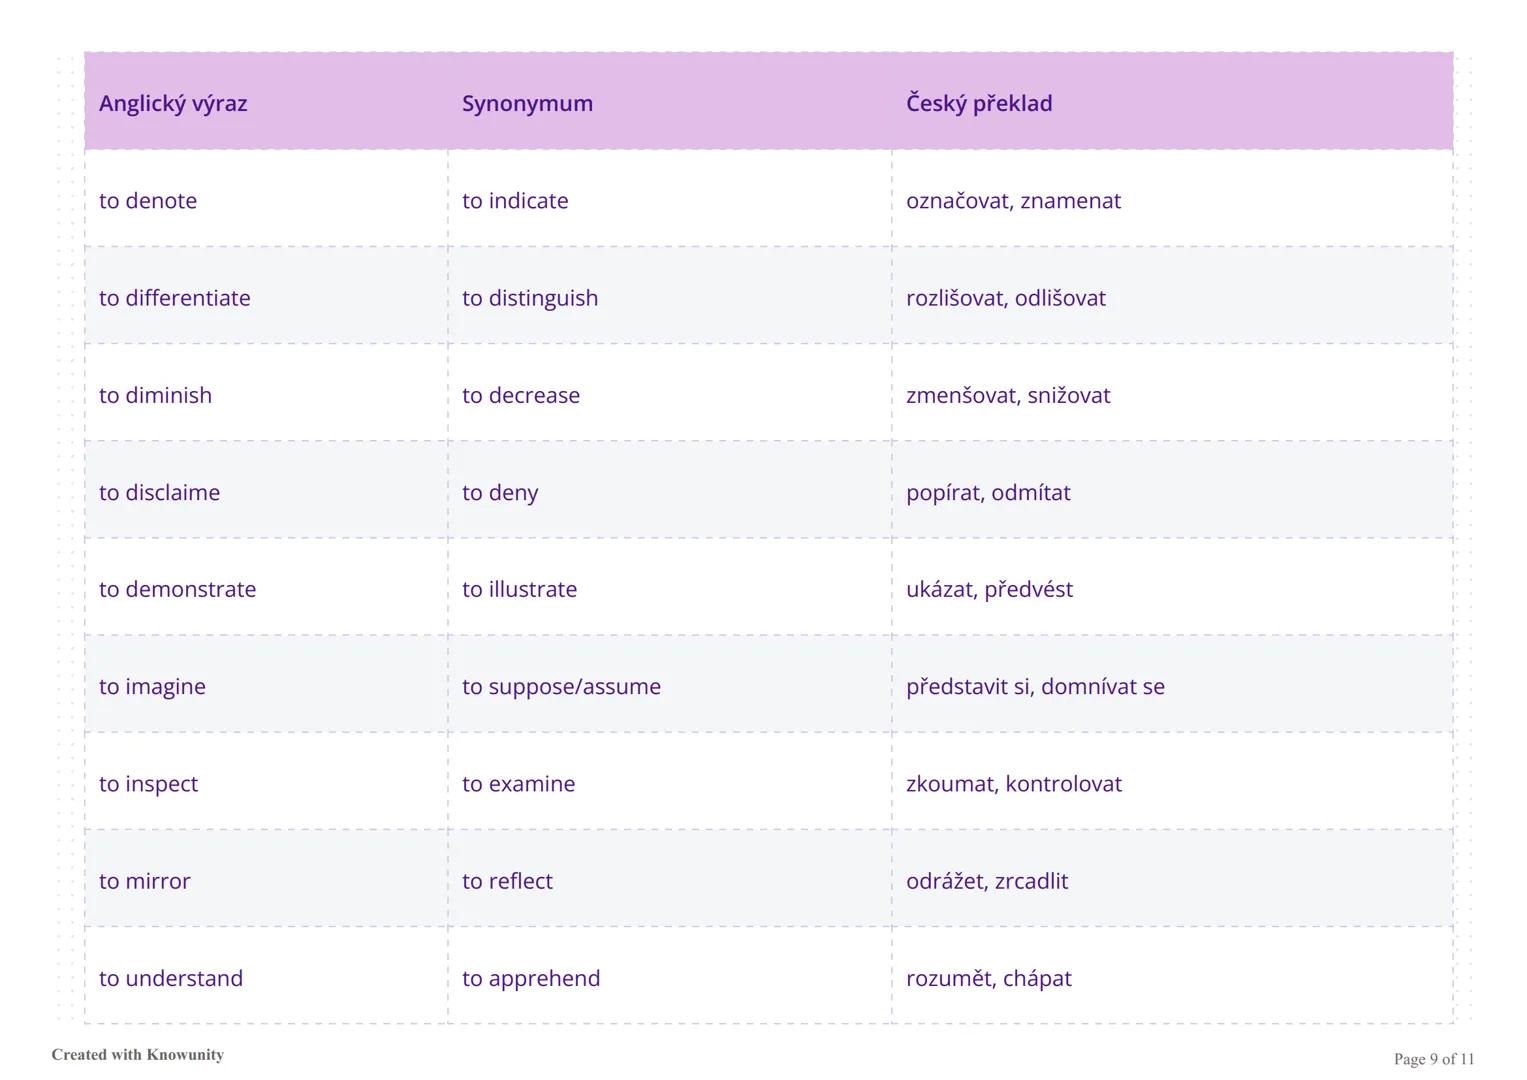Click the 'to disclaime' entry

[159, 492]
